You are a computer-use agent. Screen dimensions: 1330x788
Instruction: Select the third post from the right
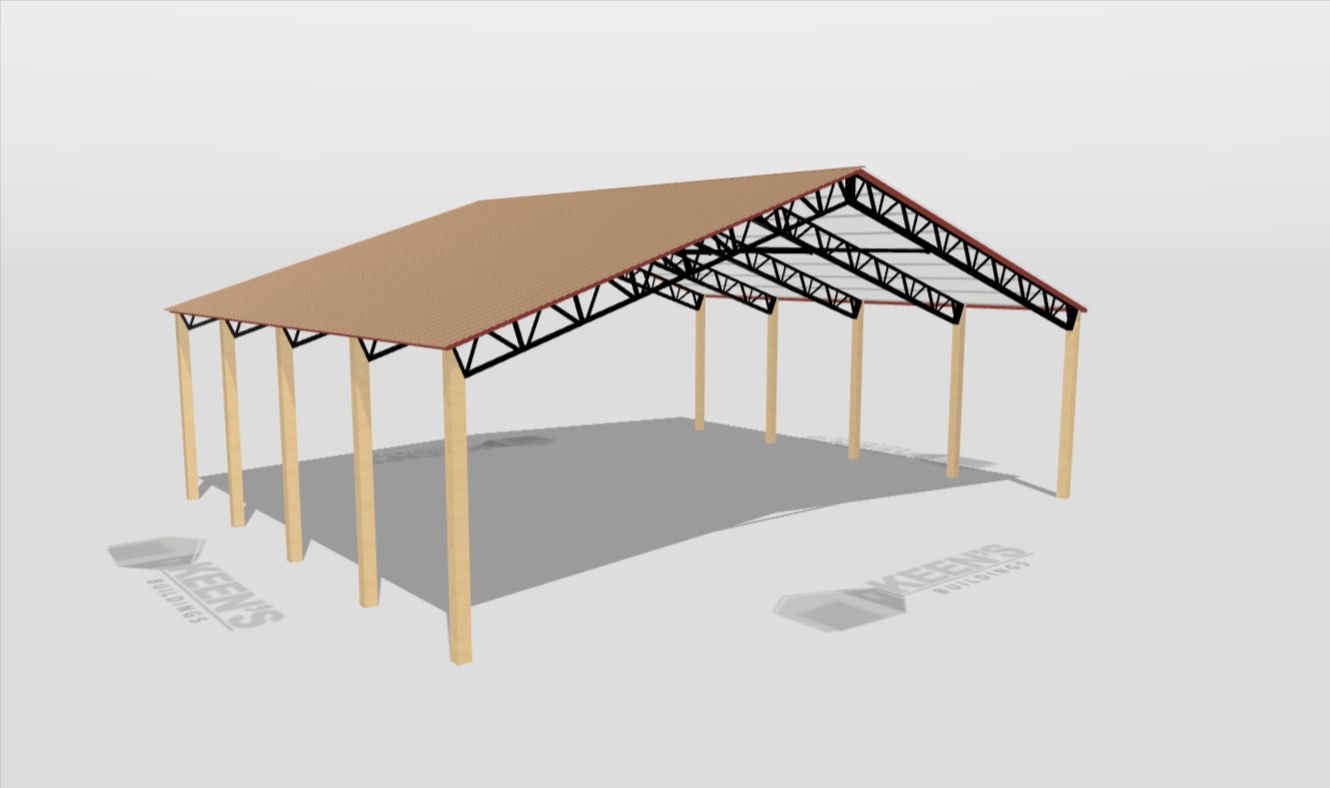856,385
